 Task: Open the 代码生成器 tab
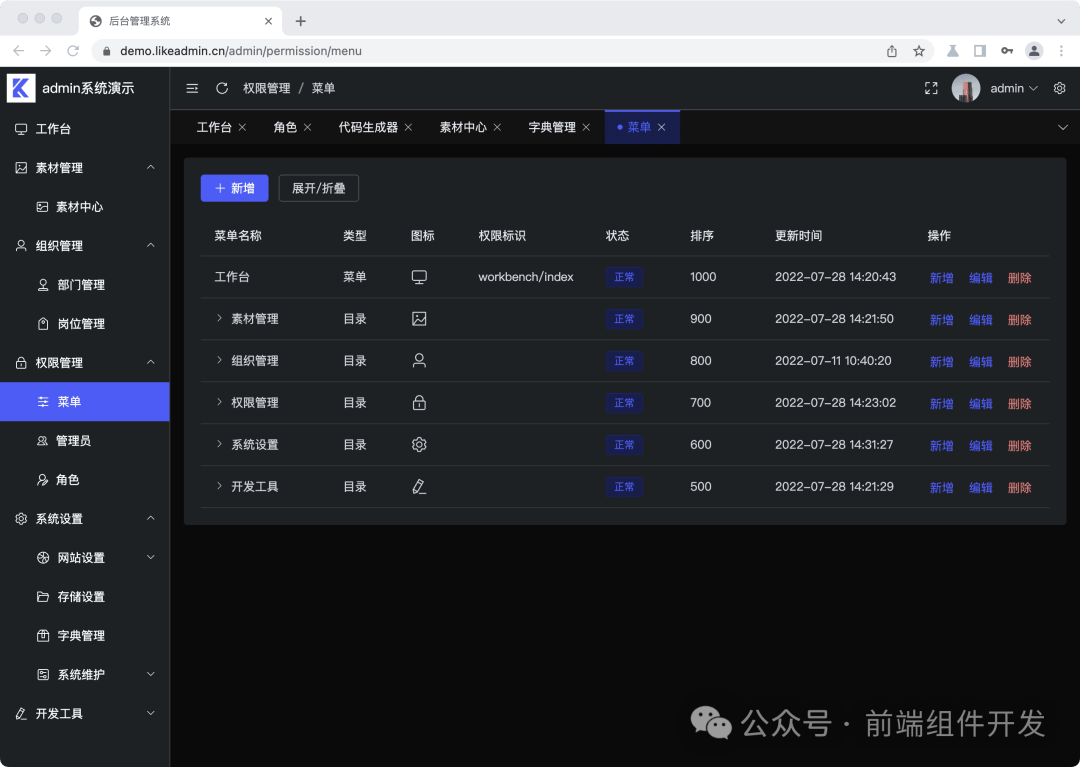click(x=369, y=127)
